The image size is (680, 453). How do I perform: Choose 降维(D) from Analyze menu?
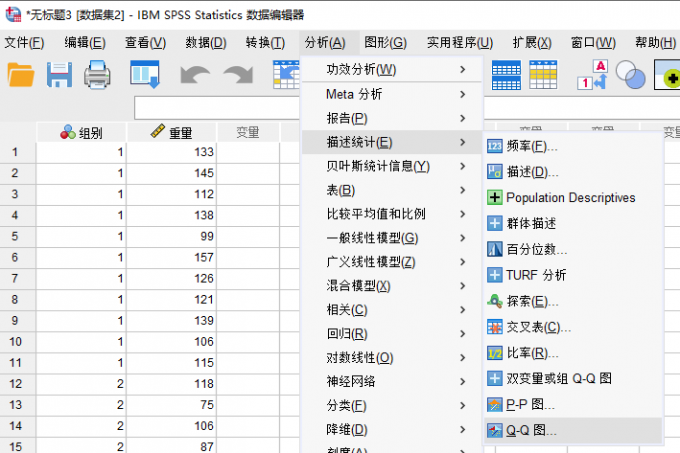pyautogui.click(x=392, y=429)
